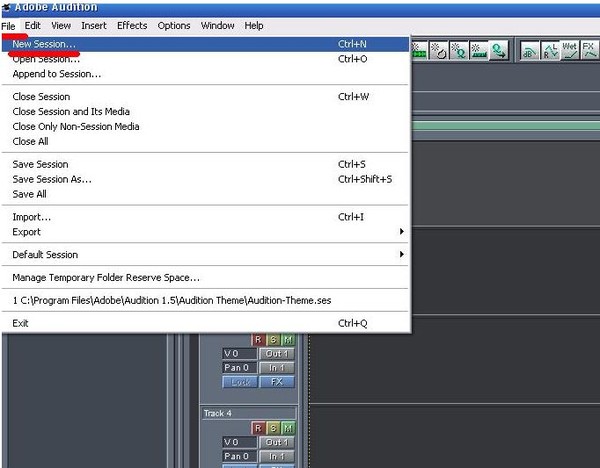Mute the track above Track 4

(288, 339)
